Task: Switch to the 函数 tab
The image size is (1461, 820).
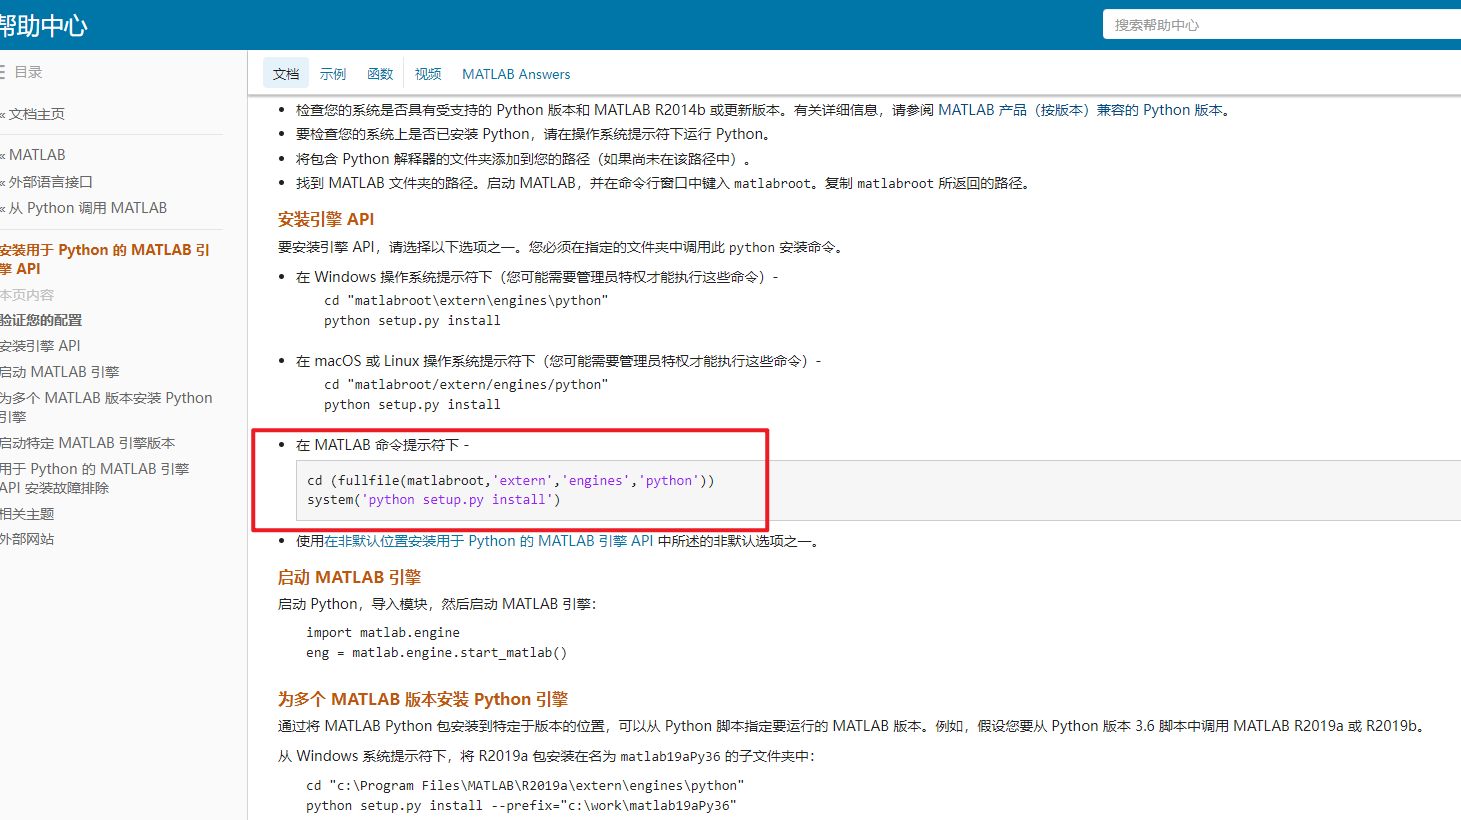Action: pyautogui.click(x=380, y=74)
